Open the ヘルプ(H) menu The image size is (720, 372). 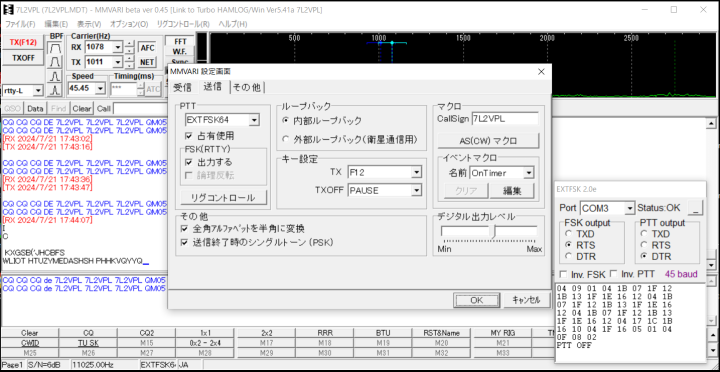coord(232,24)
